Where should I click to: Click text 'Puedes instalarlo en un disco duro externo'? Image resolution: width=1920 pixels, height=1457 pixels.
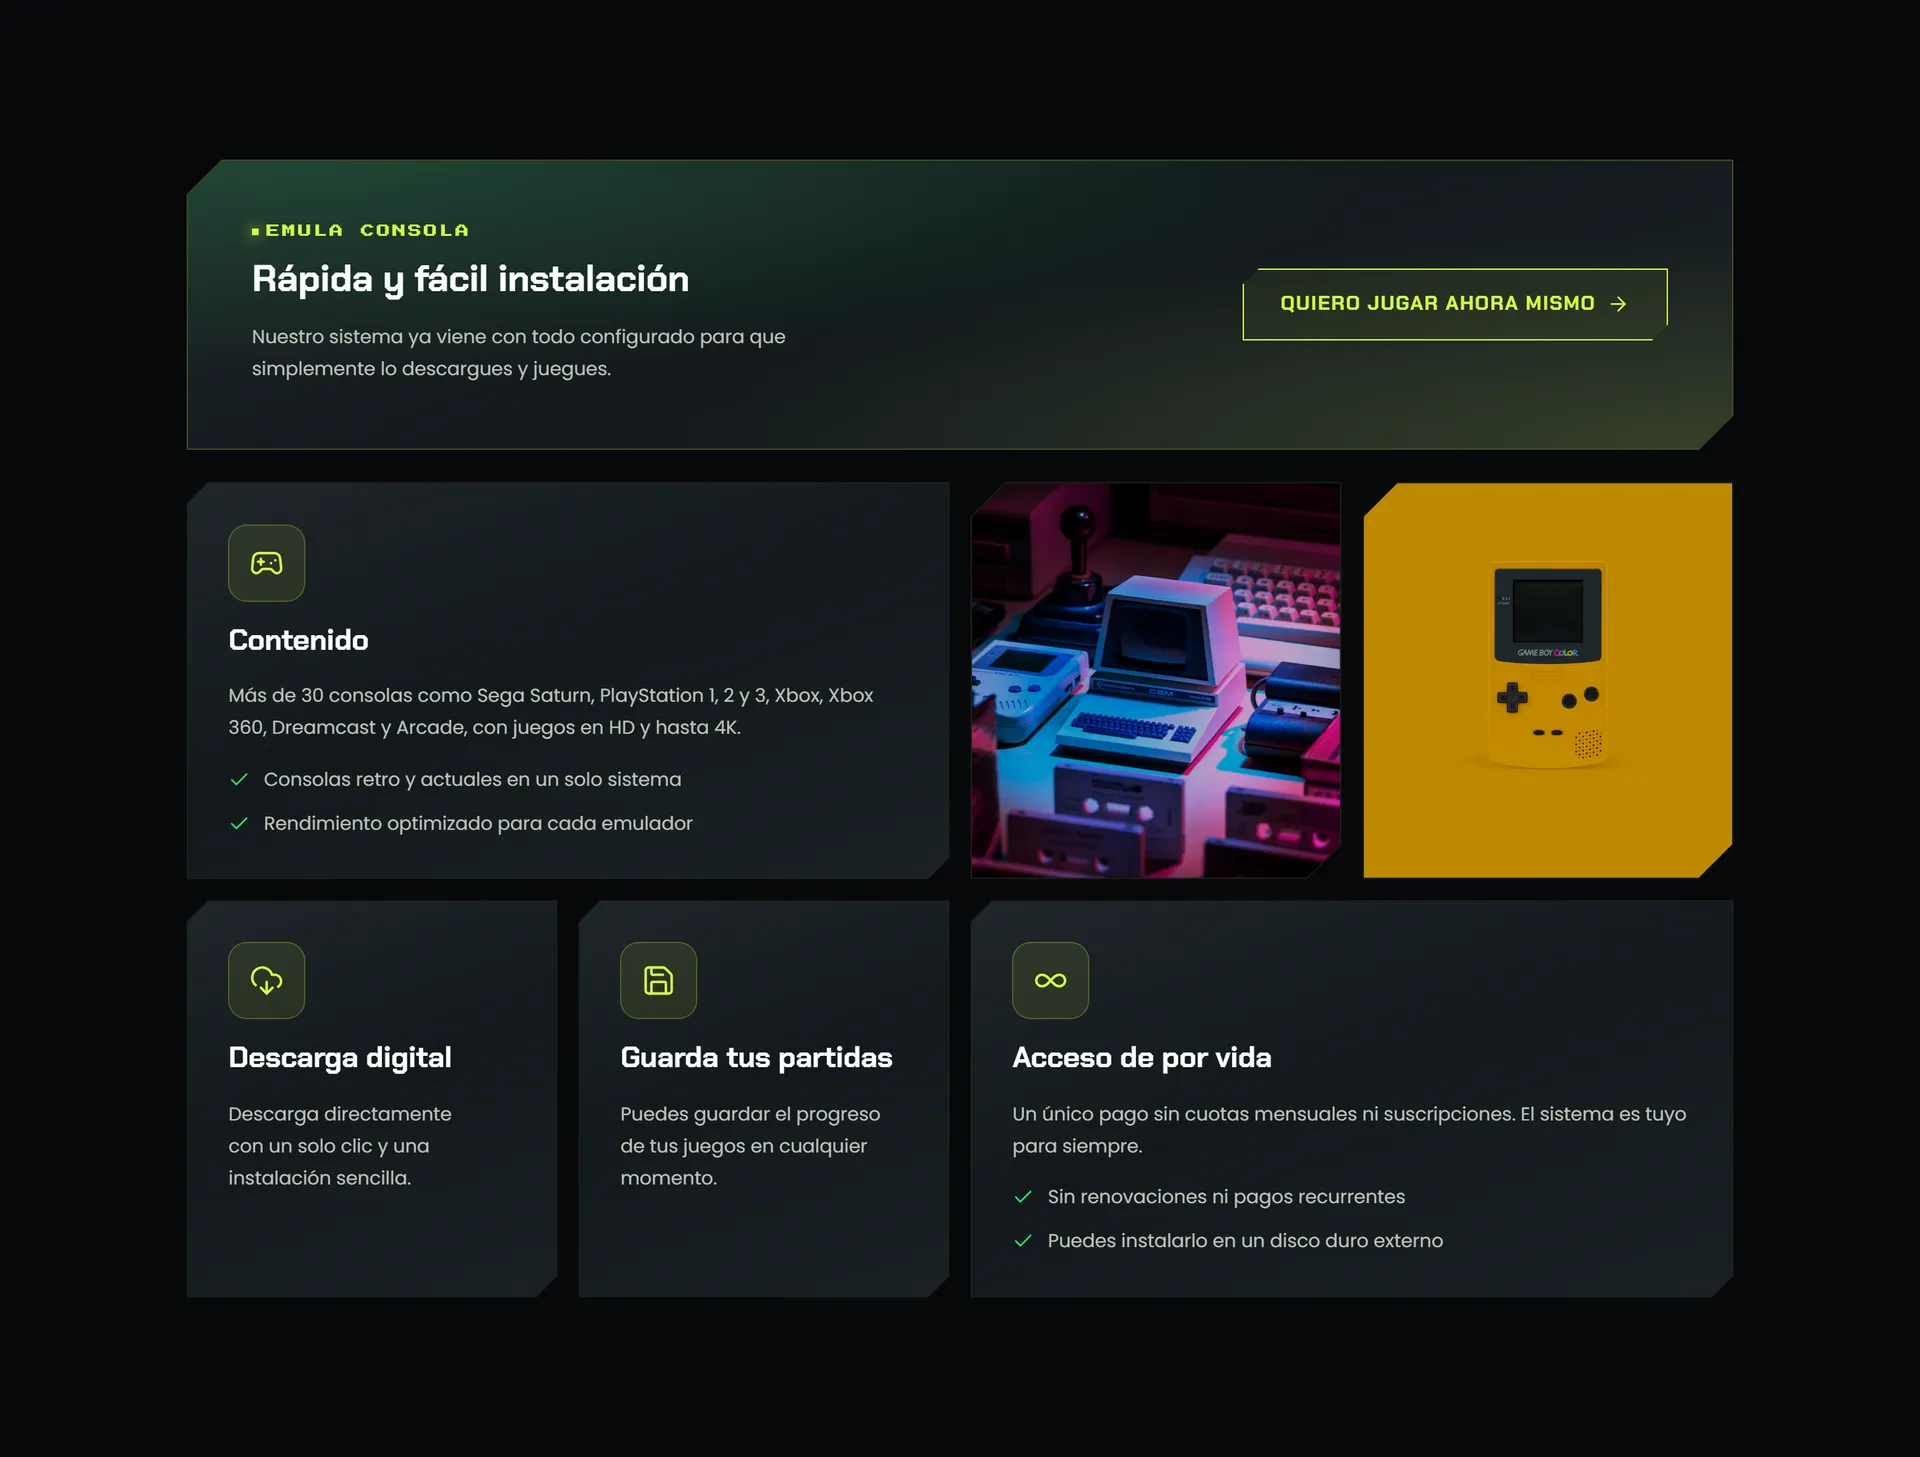(1245, 1241)
